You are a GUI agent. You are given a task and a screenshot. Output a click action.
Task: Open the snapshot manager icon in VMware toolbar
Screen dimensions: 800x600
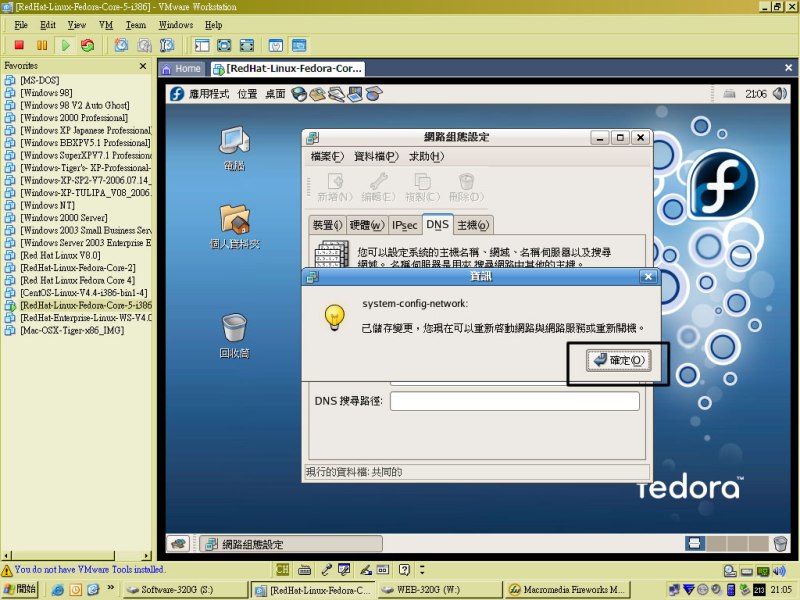[167, 45]
